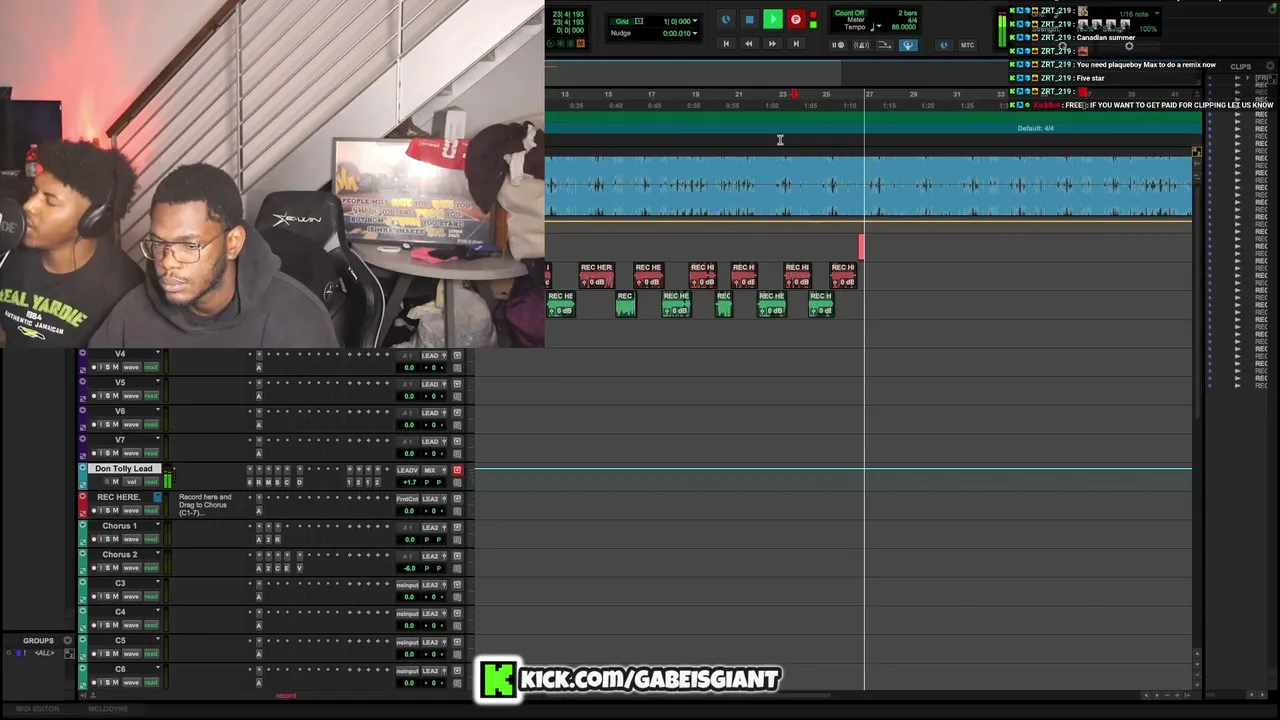
Task: Click the orange M indicator under the counter
Action: pos(581,43)
